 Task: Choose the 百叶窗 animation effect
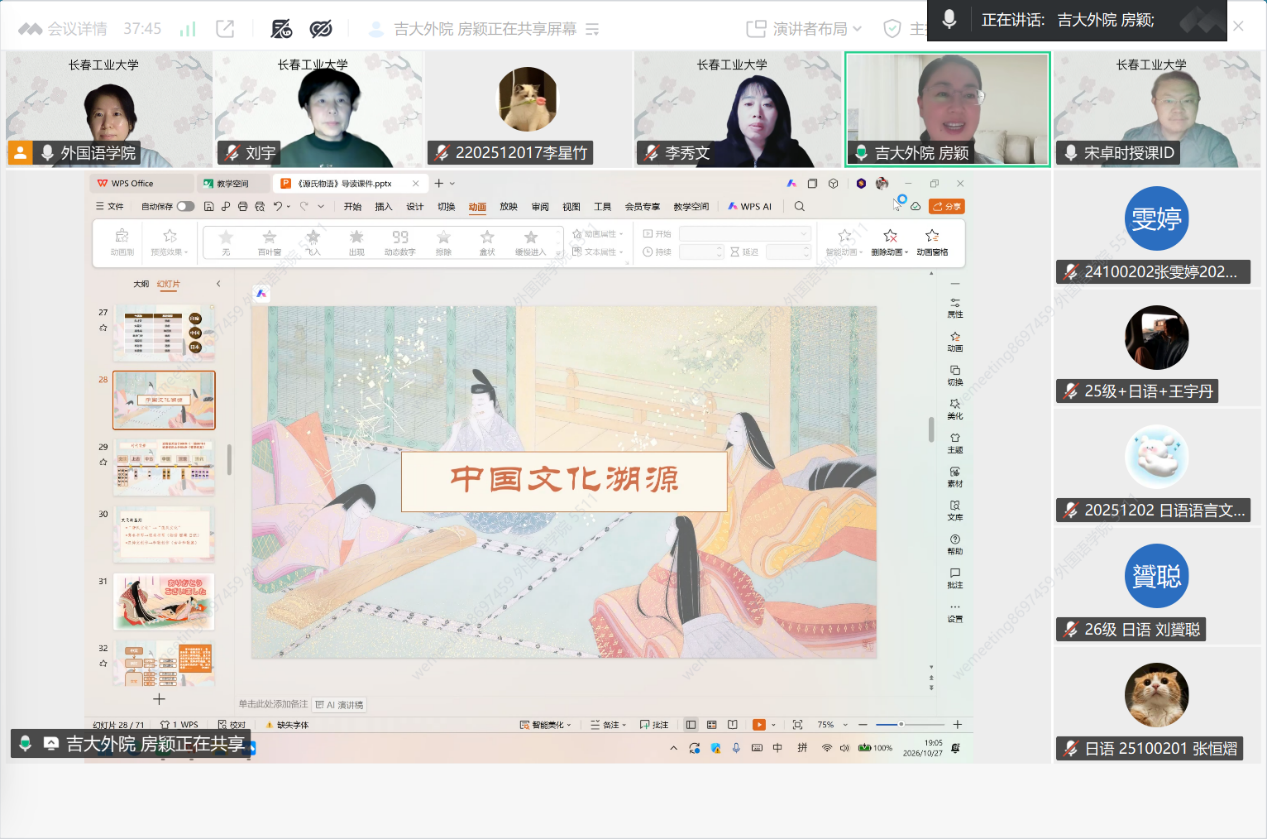click(x=269, y=242)
